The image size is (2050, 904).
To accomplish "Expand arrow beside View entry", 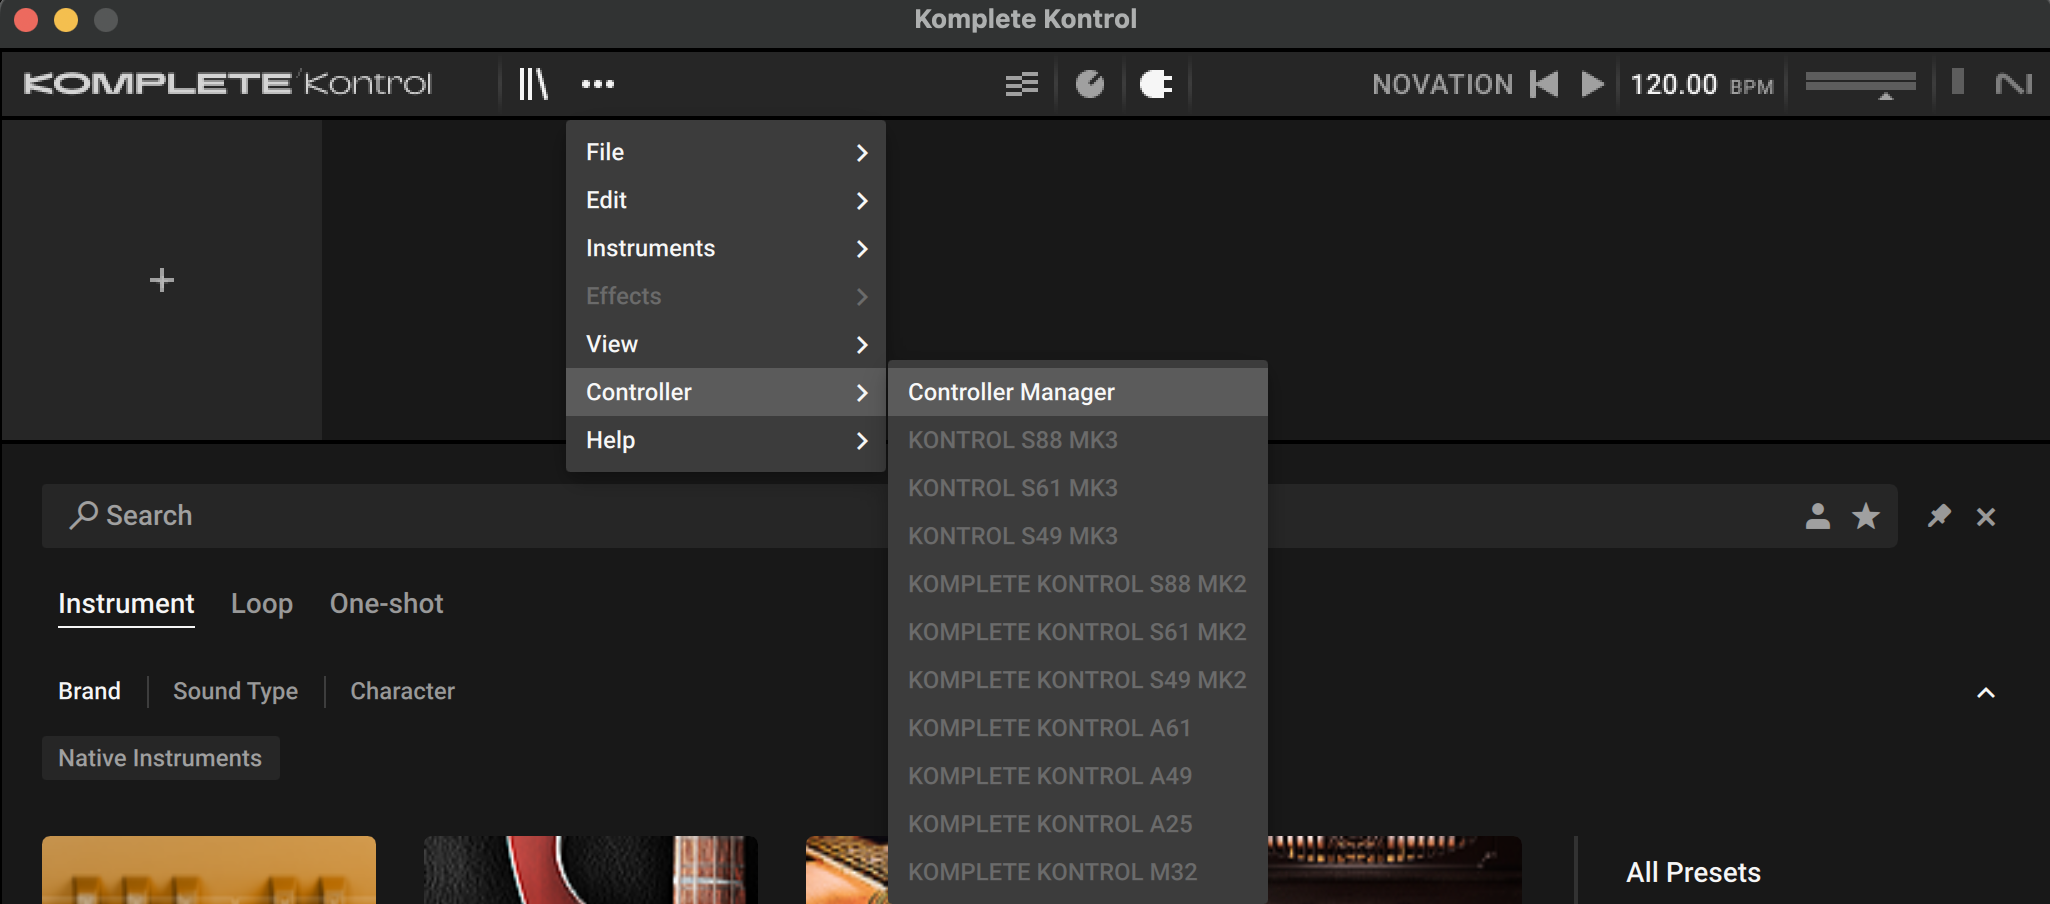I will click(862, 344).
